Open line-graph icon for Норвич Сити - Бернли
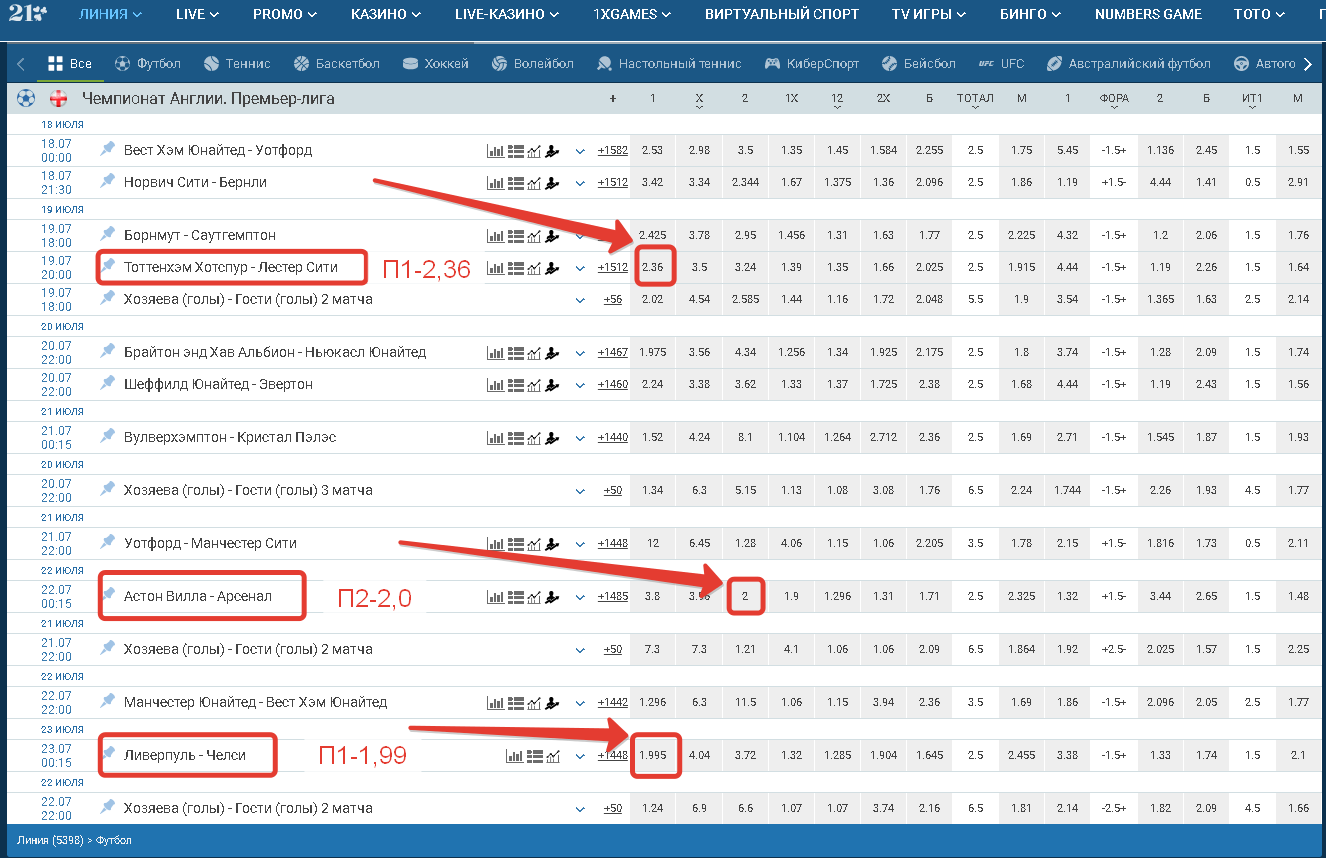The image size is (1326, 858). [x=534, y=183]
